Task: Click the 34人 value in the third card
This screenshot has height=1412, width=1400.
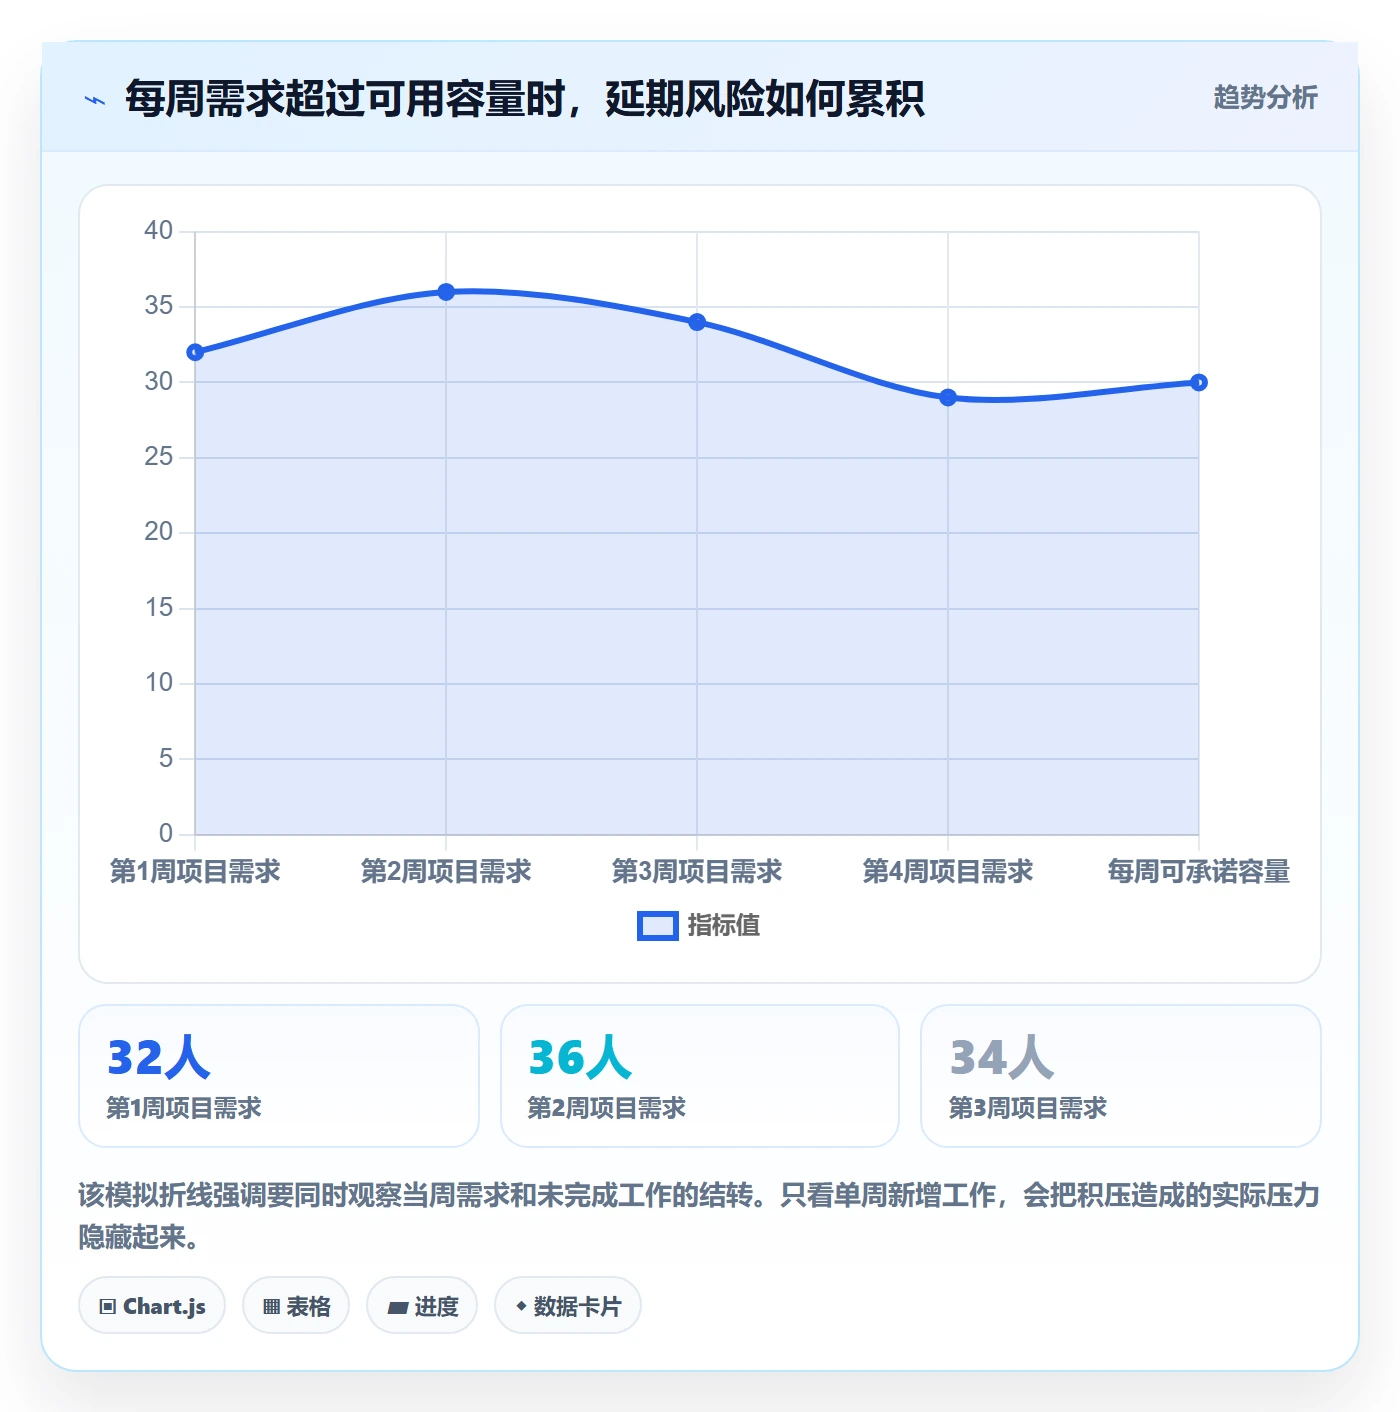Action: click(1001, 1058)
